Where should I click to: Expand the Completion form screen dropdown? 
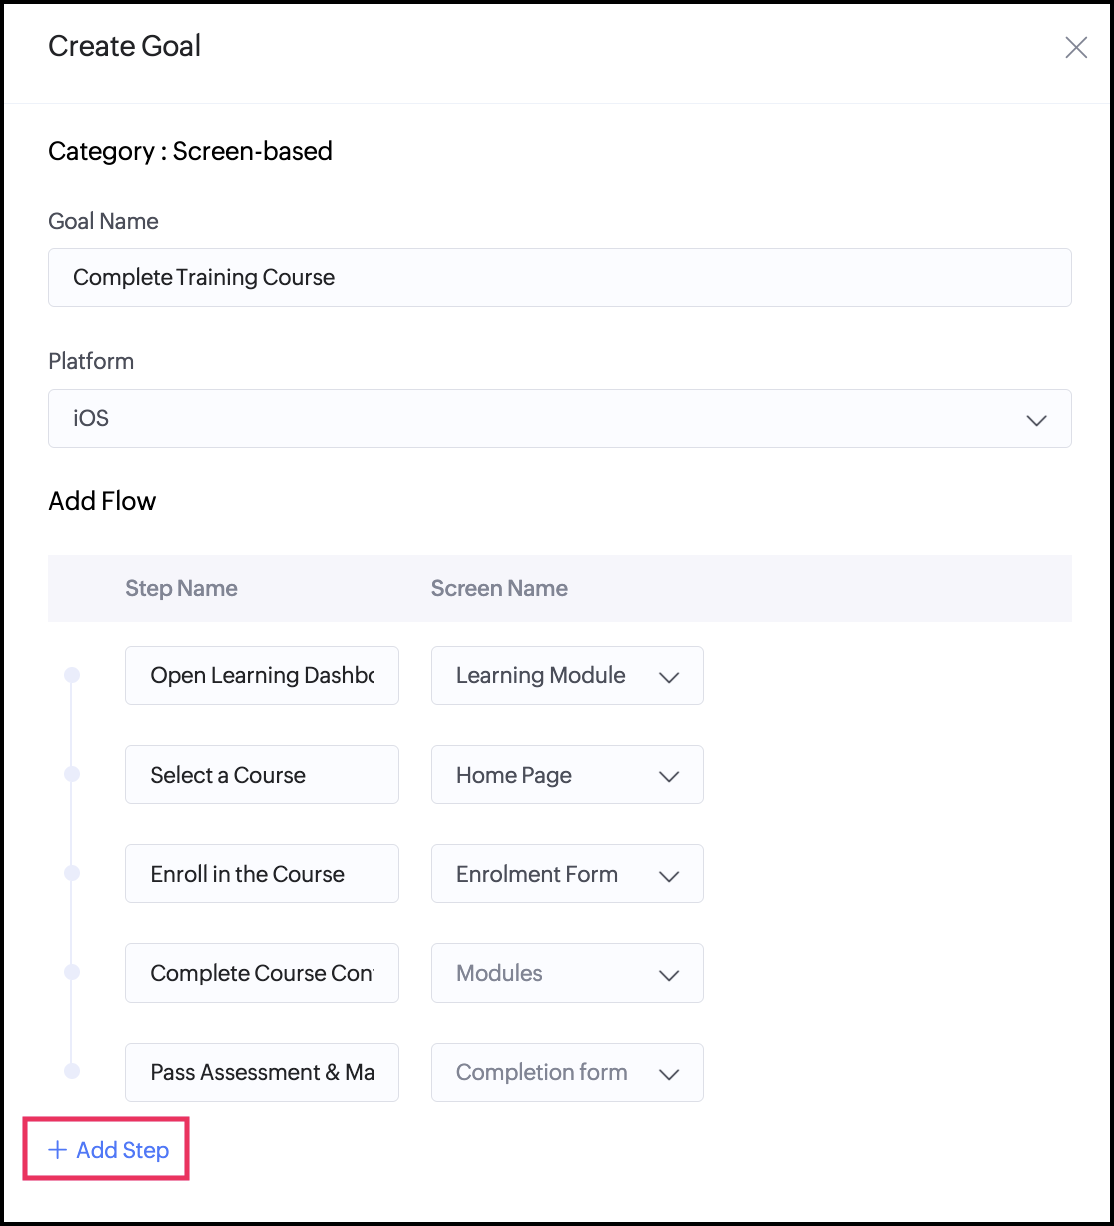pyautogui.click(x=567, y=1072)
